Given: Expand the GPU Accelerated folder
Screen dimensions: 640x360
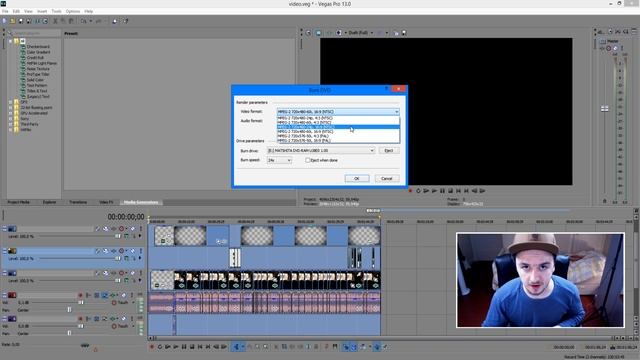Looking at the screenshot, I should tap(11, 113).
